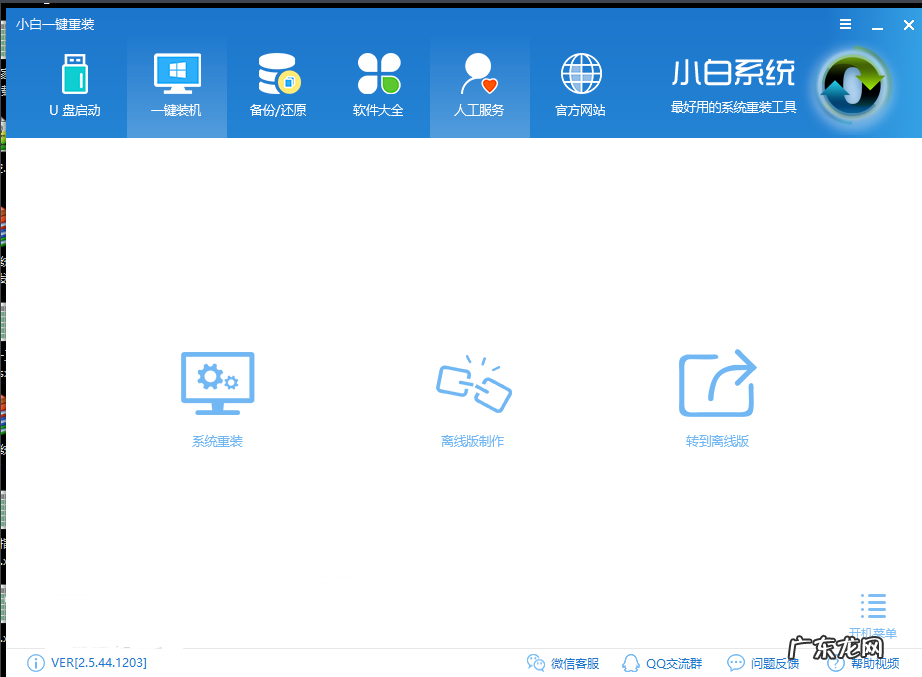Open the 问题反馈 link

point(775,663)
